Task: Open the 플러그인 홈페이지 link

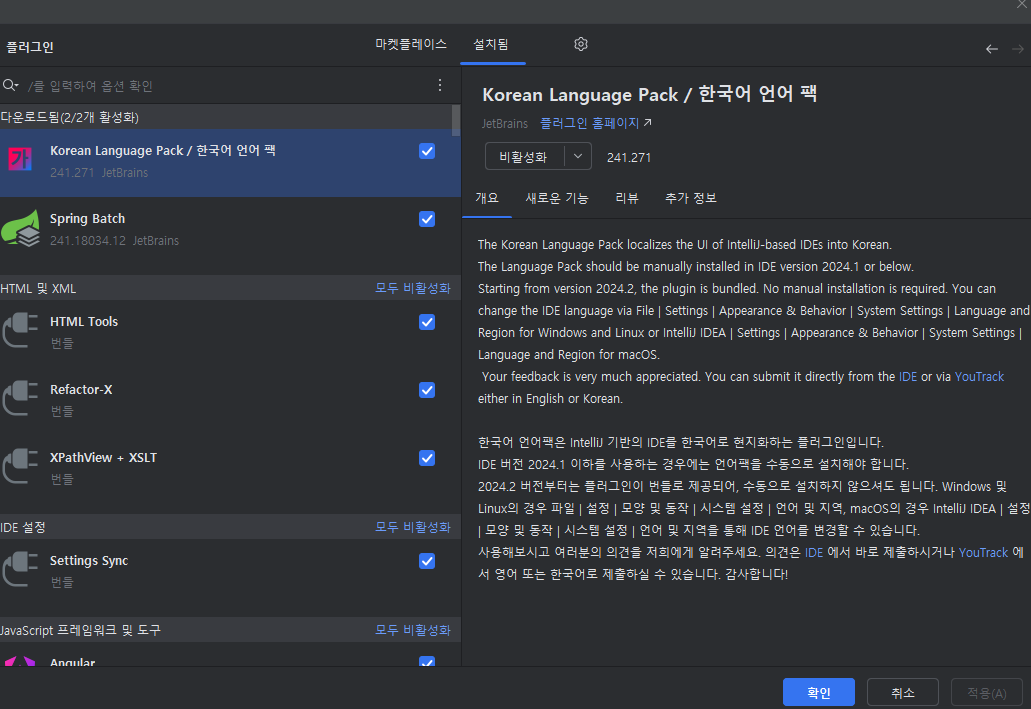Action: point(590,123)
